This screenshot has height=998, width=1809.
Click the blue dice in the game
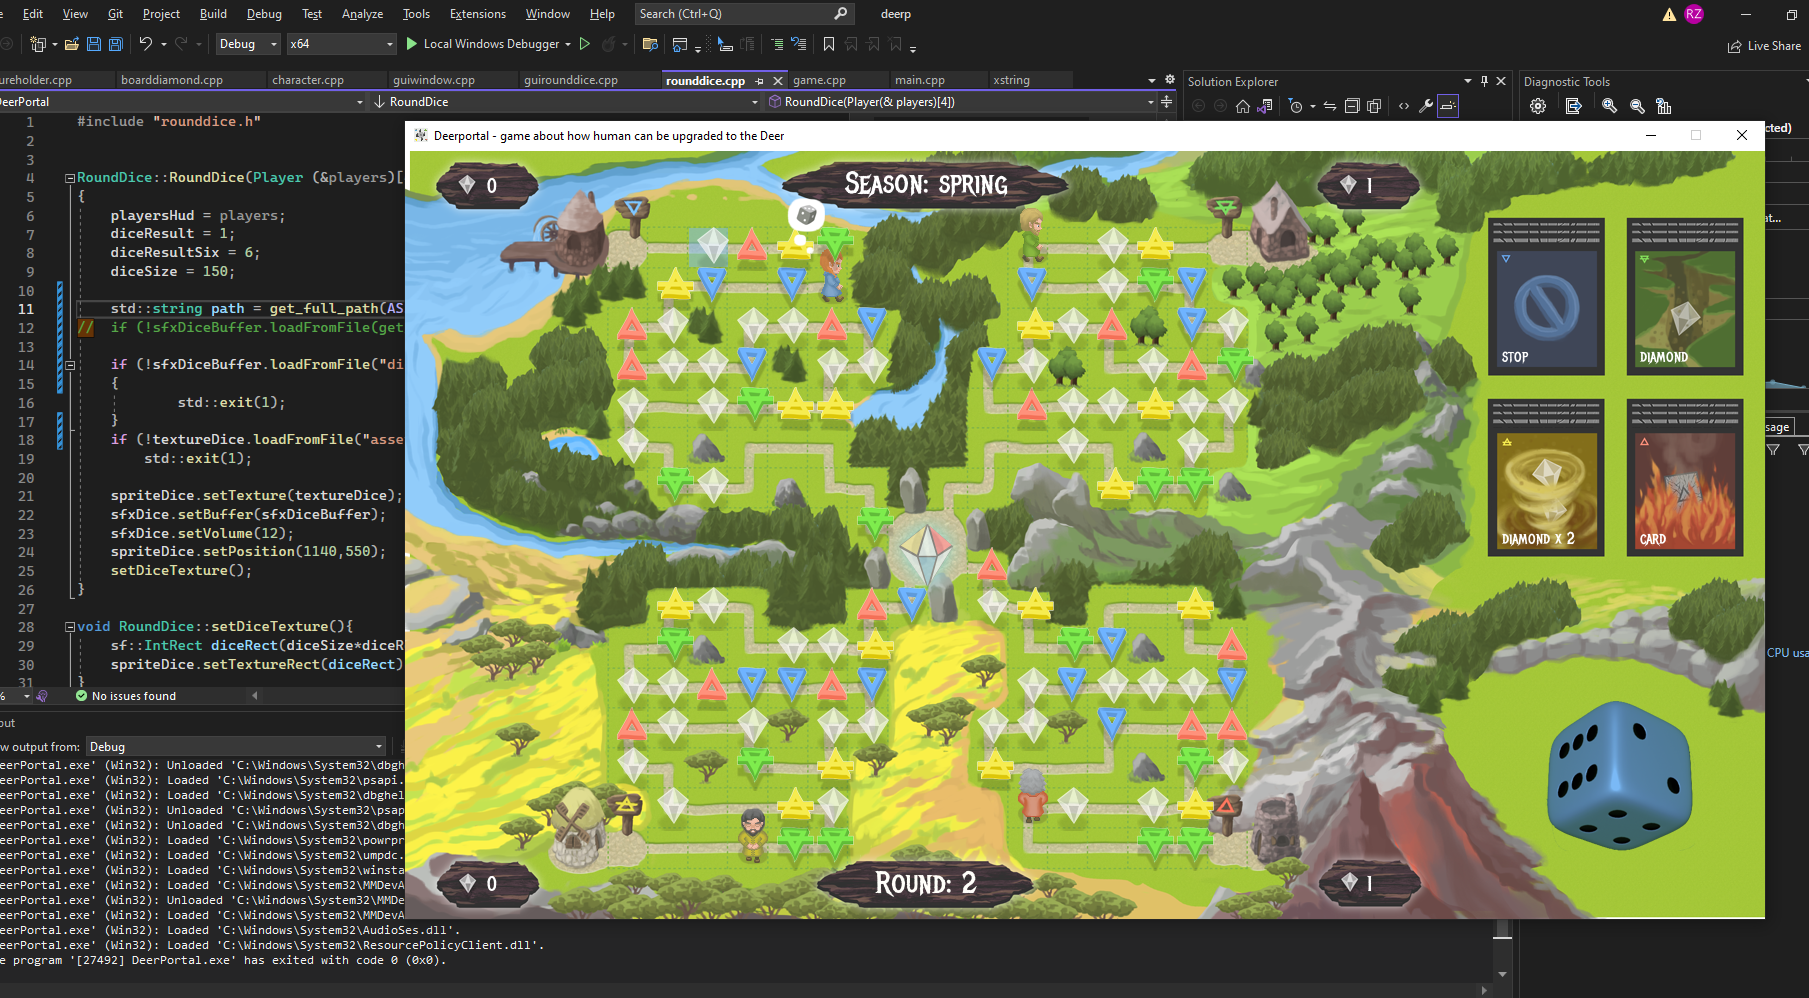(1619, 776)
